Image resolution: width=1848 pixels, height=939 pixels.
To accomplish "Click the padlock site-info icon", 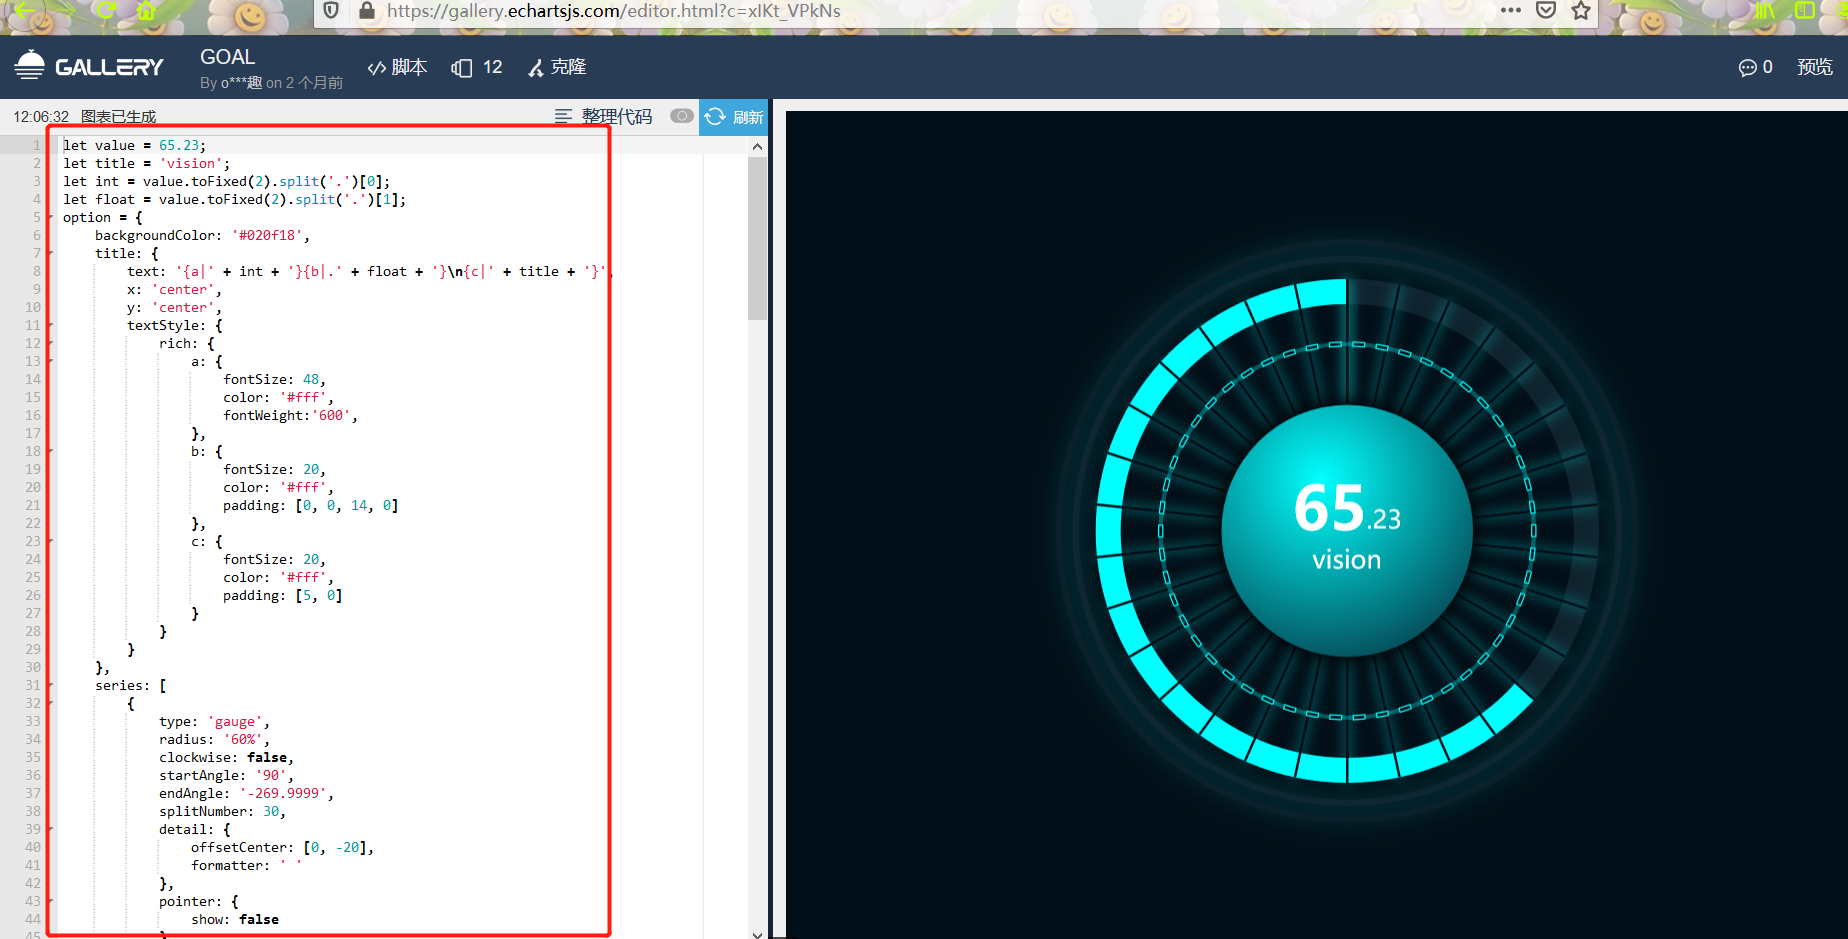I will 366,11.
